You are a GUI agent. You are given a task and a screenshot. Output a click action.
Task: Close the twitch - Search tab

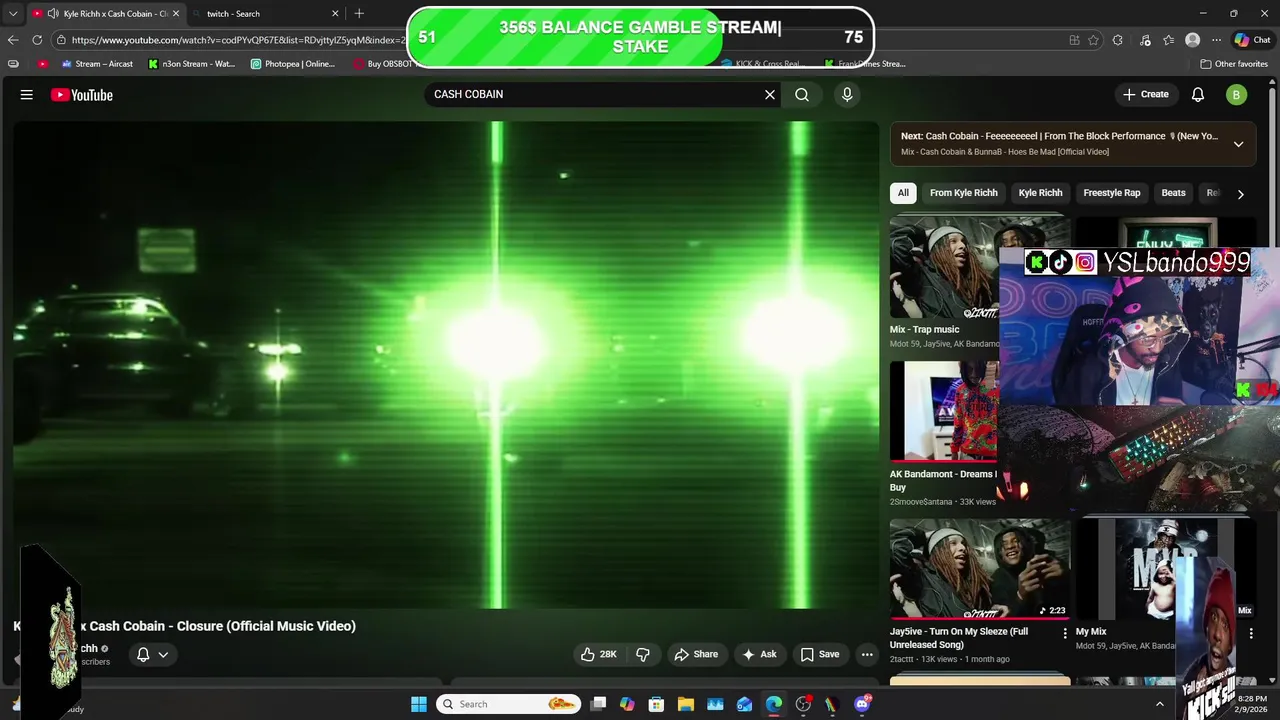[335, 14]
